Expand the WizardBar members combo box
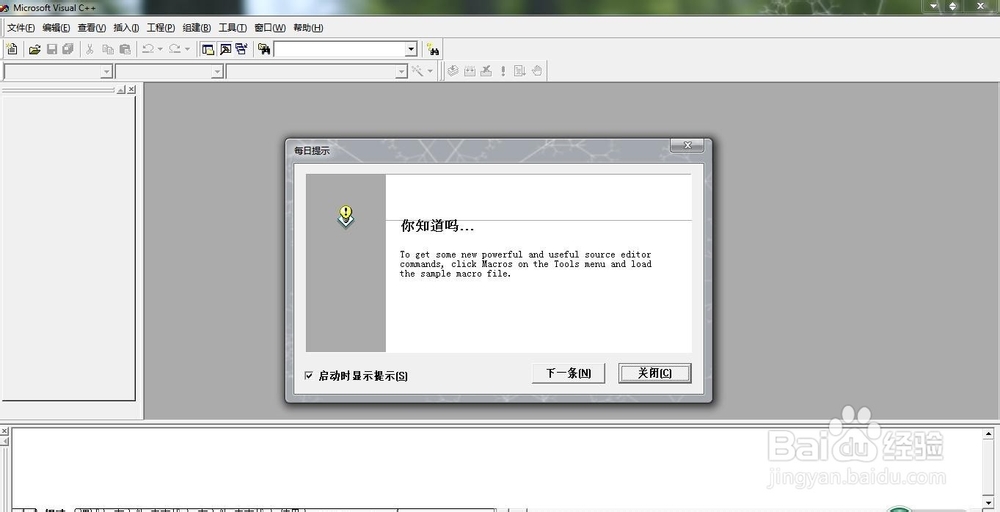Image resolution: width=1000 pixels, height=512 pixels. click(401, 71)
